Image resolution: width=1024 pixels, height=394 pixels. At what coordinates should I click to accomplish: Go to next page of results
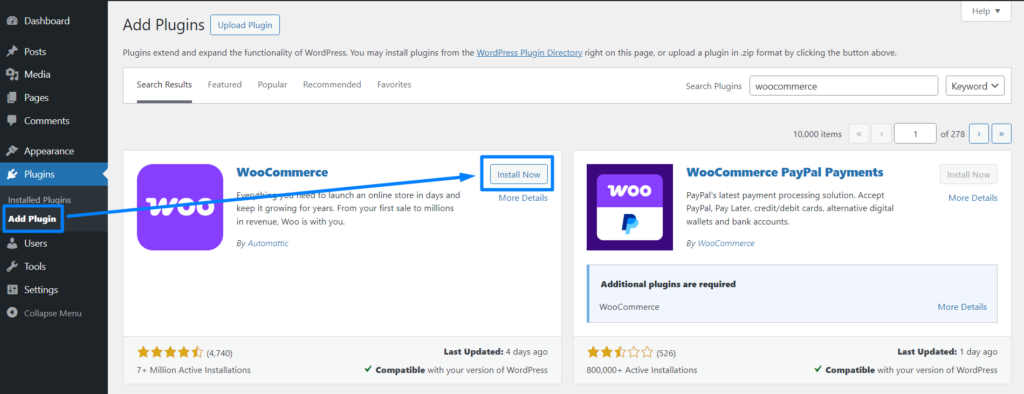click(978, 134)
